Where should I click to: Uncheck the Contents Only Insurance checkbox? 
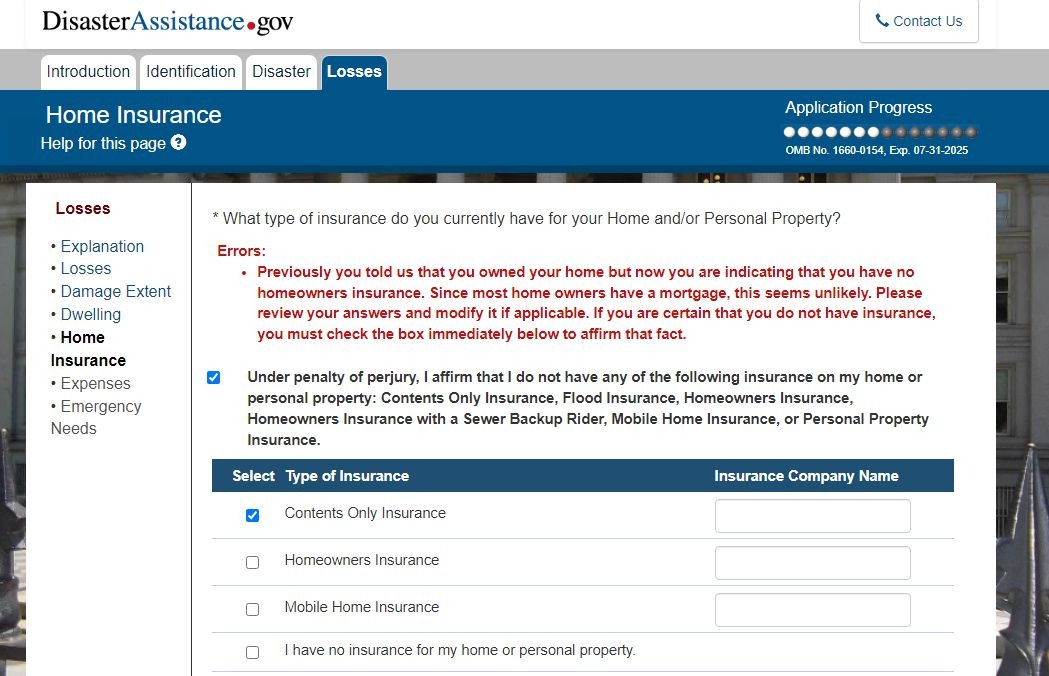(252, 516)
